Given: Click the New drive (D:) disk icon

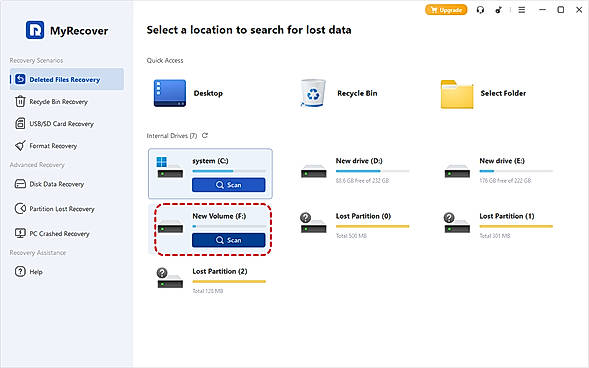Looking at the screenshot, I should coord(314,171).
